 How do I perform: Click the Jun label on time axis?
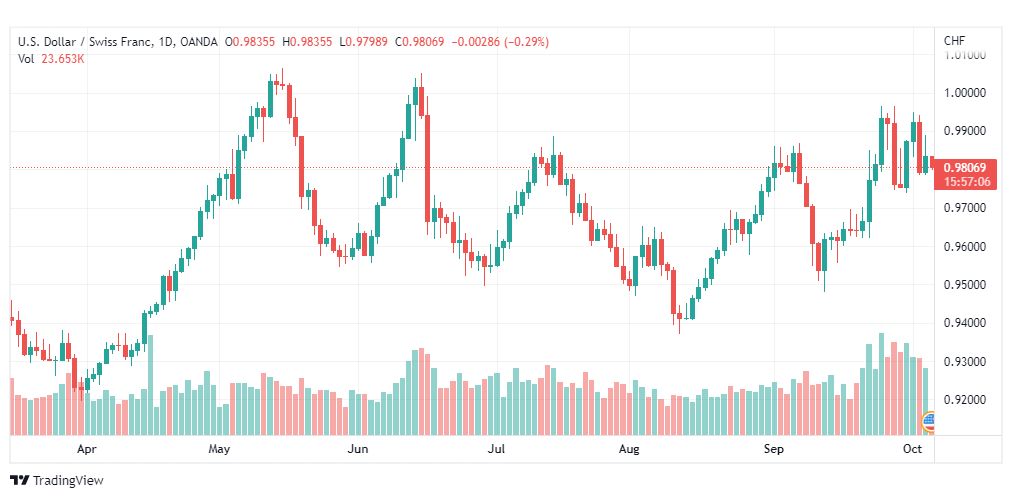pyautogui.click(x=358, y=449)
